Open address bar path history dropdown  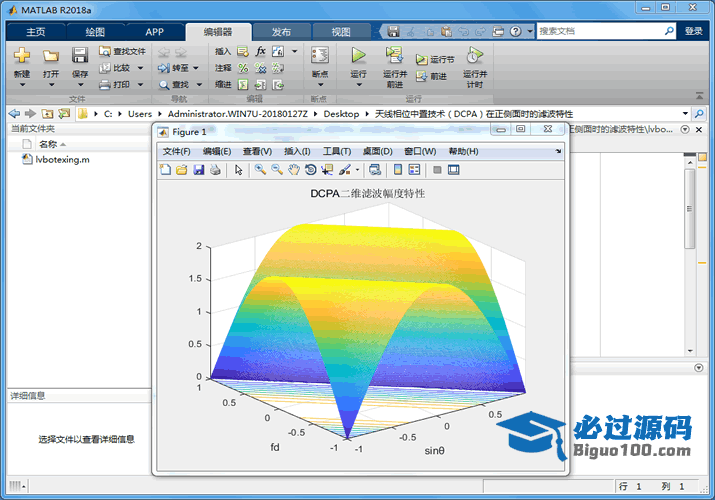685,113
